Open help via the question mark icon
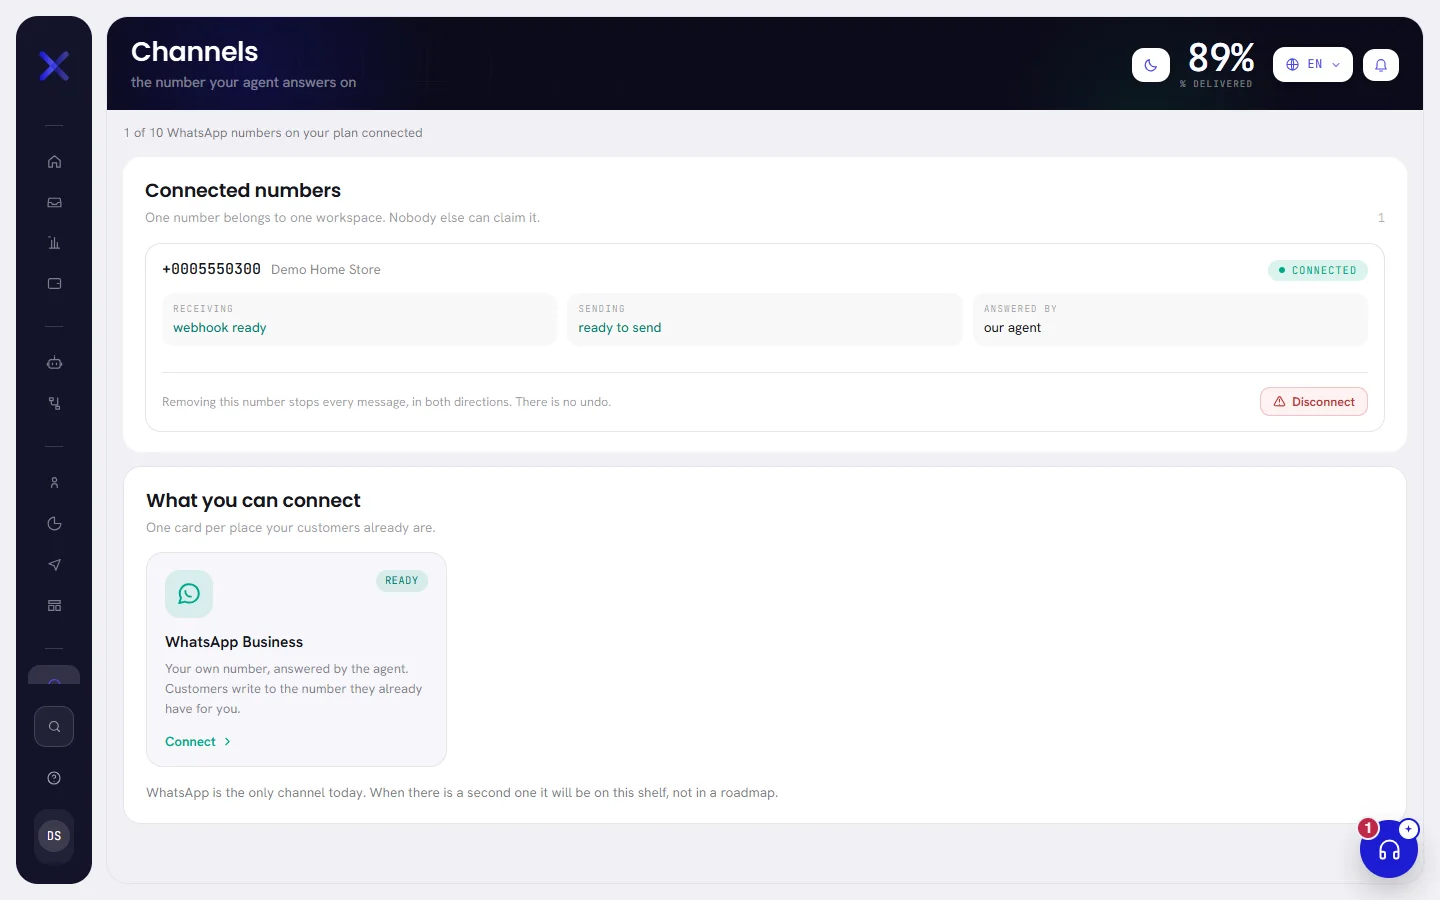 pos(54,779)
